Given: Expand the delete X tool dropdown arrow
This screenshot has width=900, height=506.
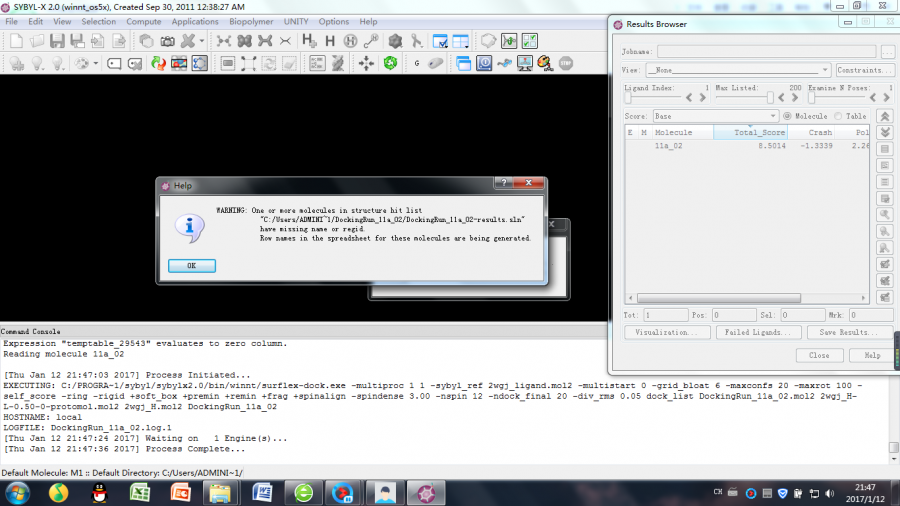Looking at the screenshot, I should coord(201,41).
